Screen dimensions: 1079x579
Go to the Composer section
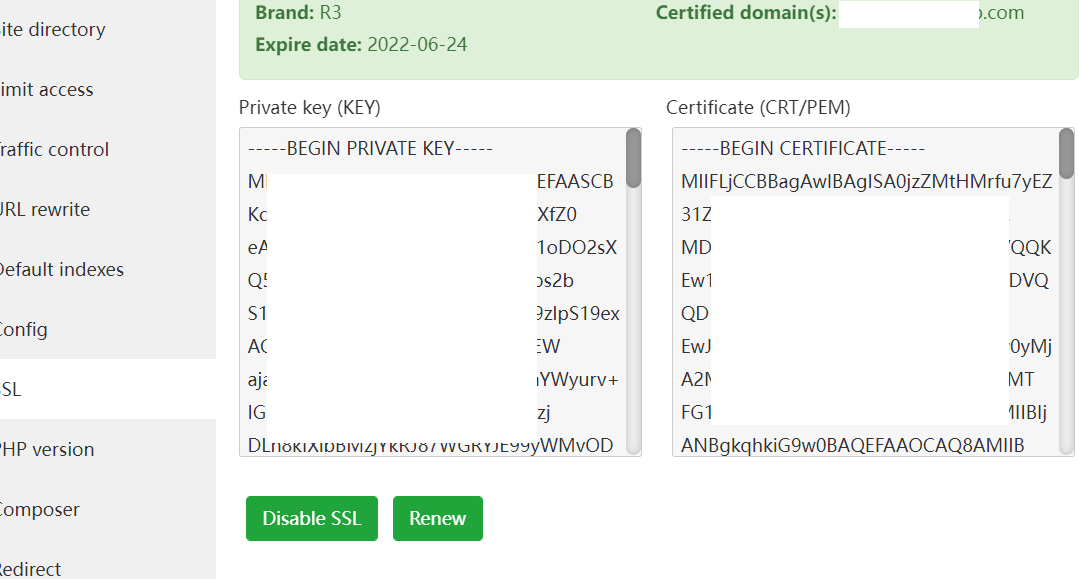point(40,510)
